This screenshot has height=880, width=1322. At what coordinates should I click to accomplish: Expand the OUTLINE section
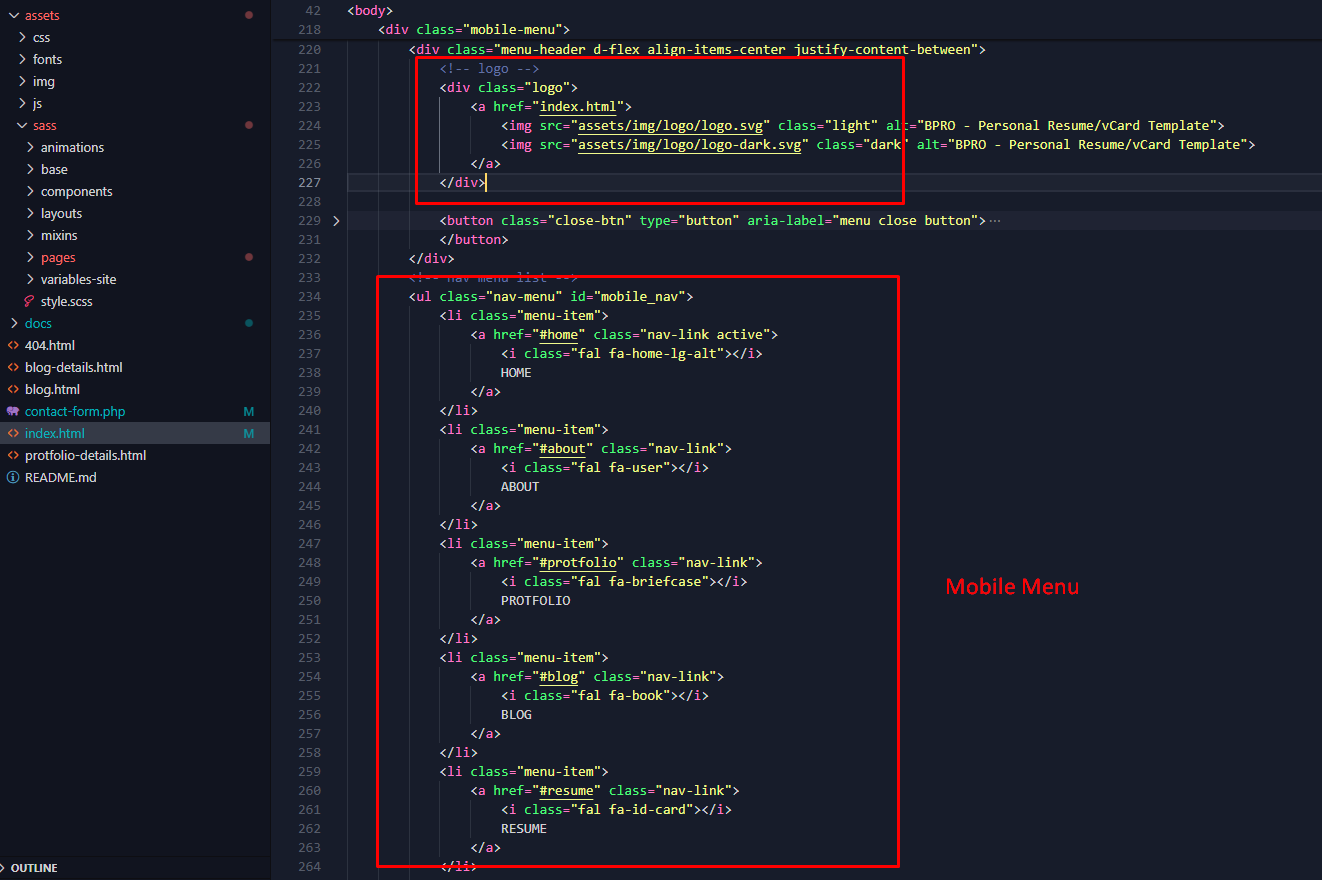coord(5,868)
